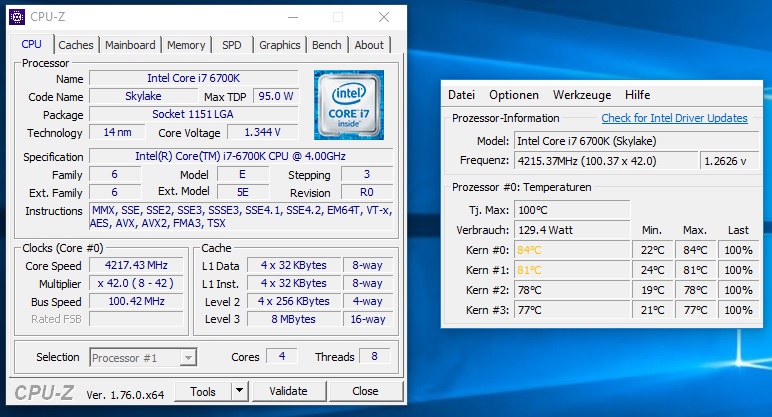This screenshot has height=417, width=772.
Task: Open the Optionen menu
Action: tap(514, 95)
